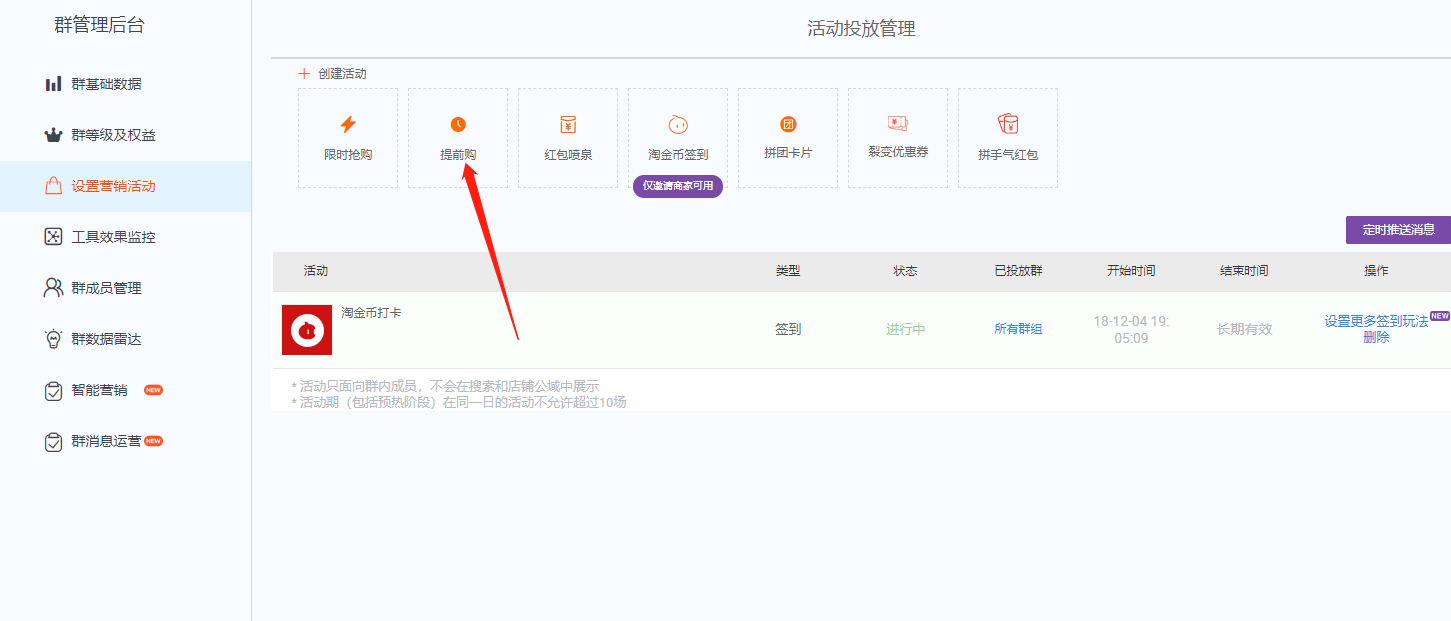This screenshot has width=1451, height=621.
Task: Click the 拼手气红包 card label
Action: [x=1008, y=155]
